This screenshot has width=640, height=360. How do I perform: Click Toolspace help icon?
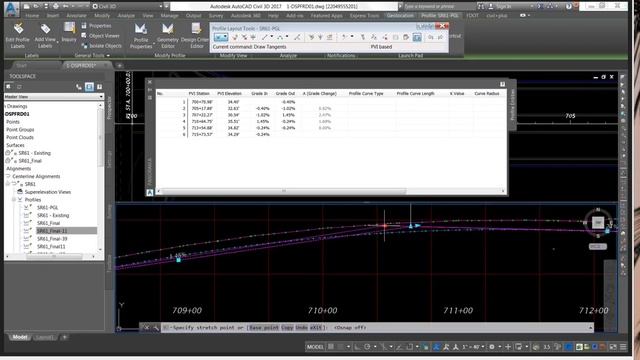pos(99,87)
